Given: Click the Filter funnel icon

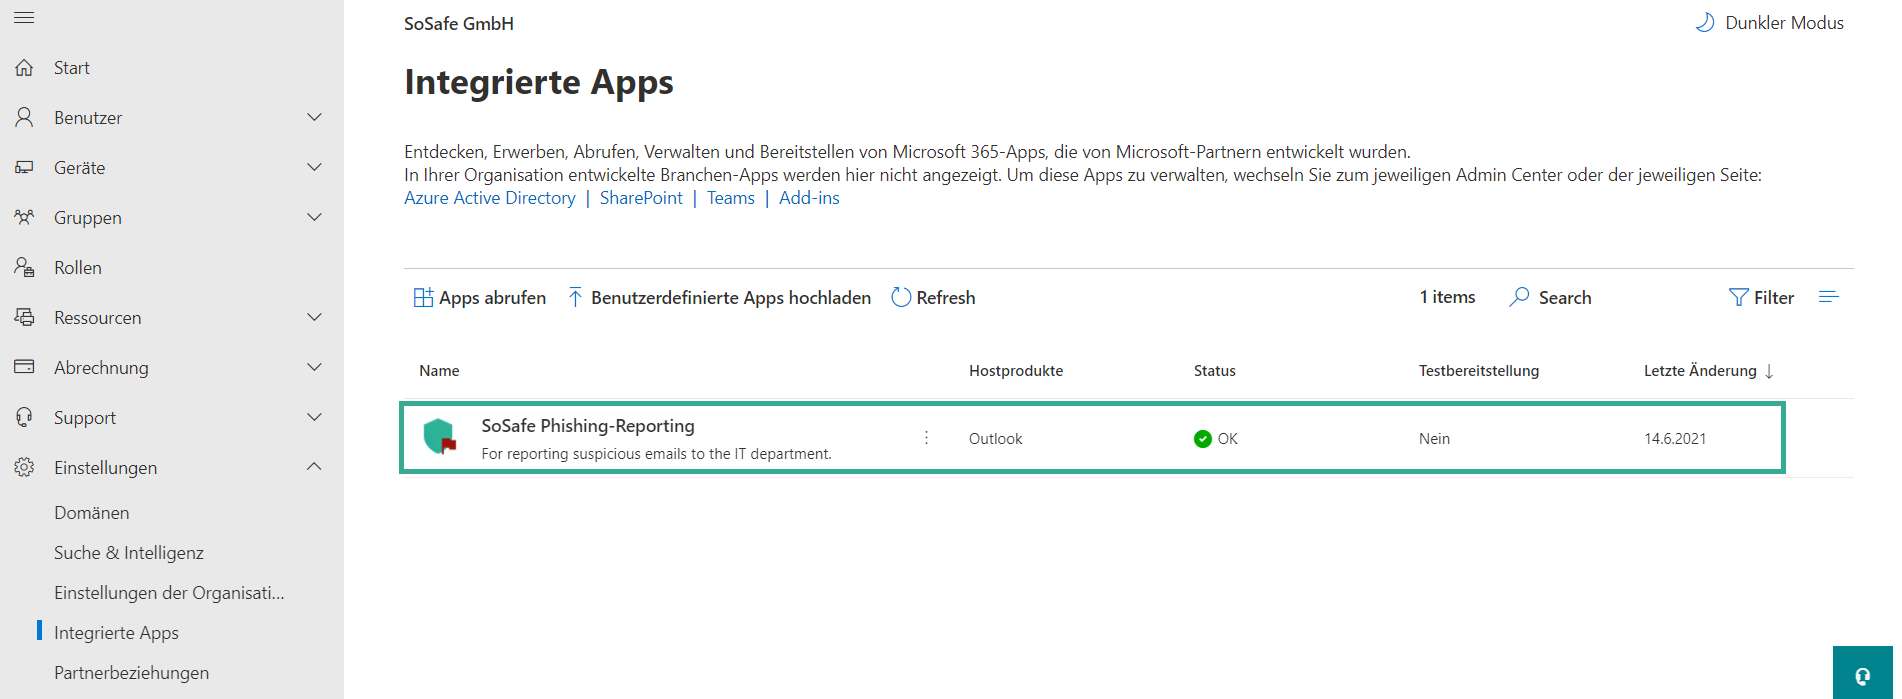Looking at the screenshot, I should [1738, 297].
